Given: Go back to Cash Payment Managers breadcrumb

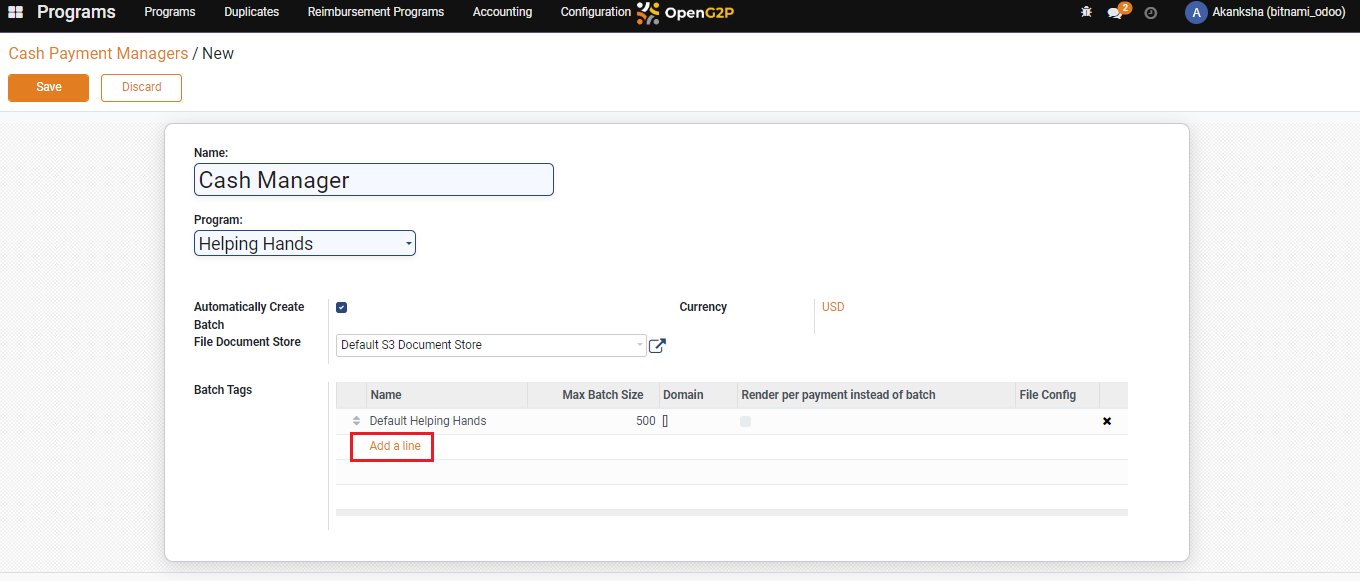Looking at the screenshot, I should pos(98,53).
